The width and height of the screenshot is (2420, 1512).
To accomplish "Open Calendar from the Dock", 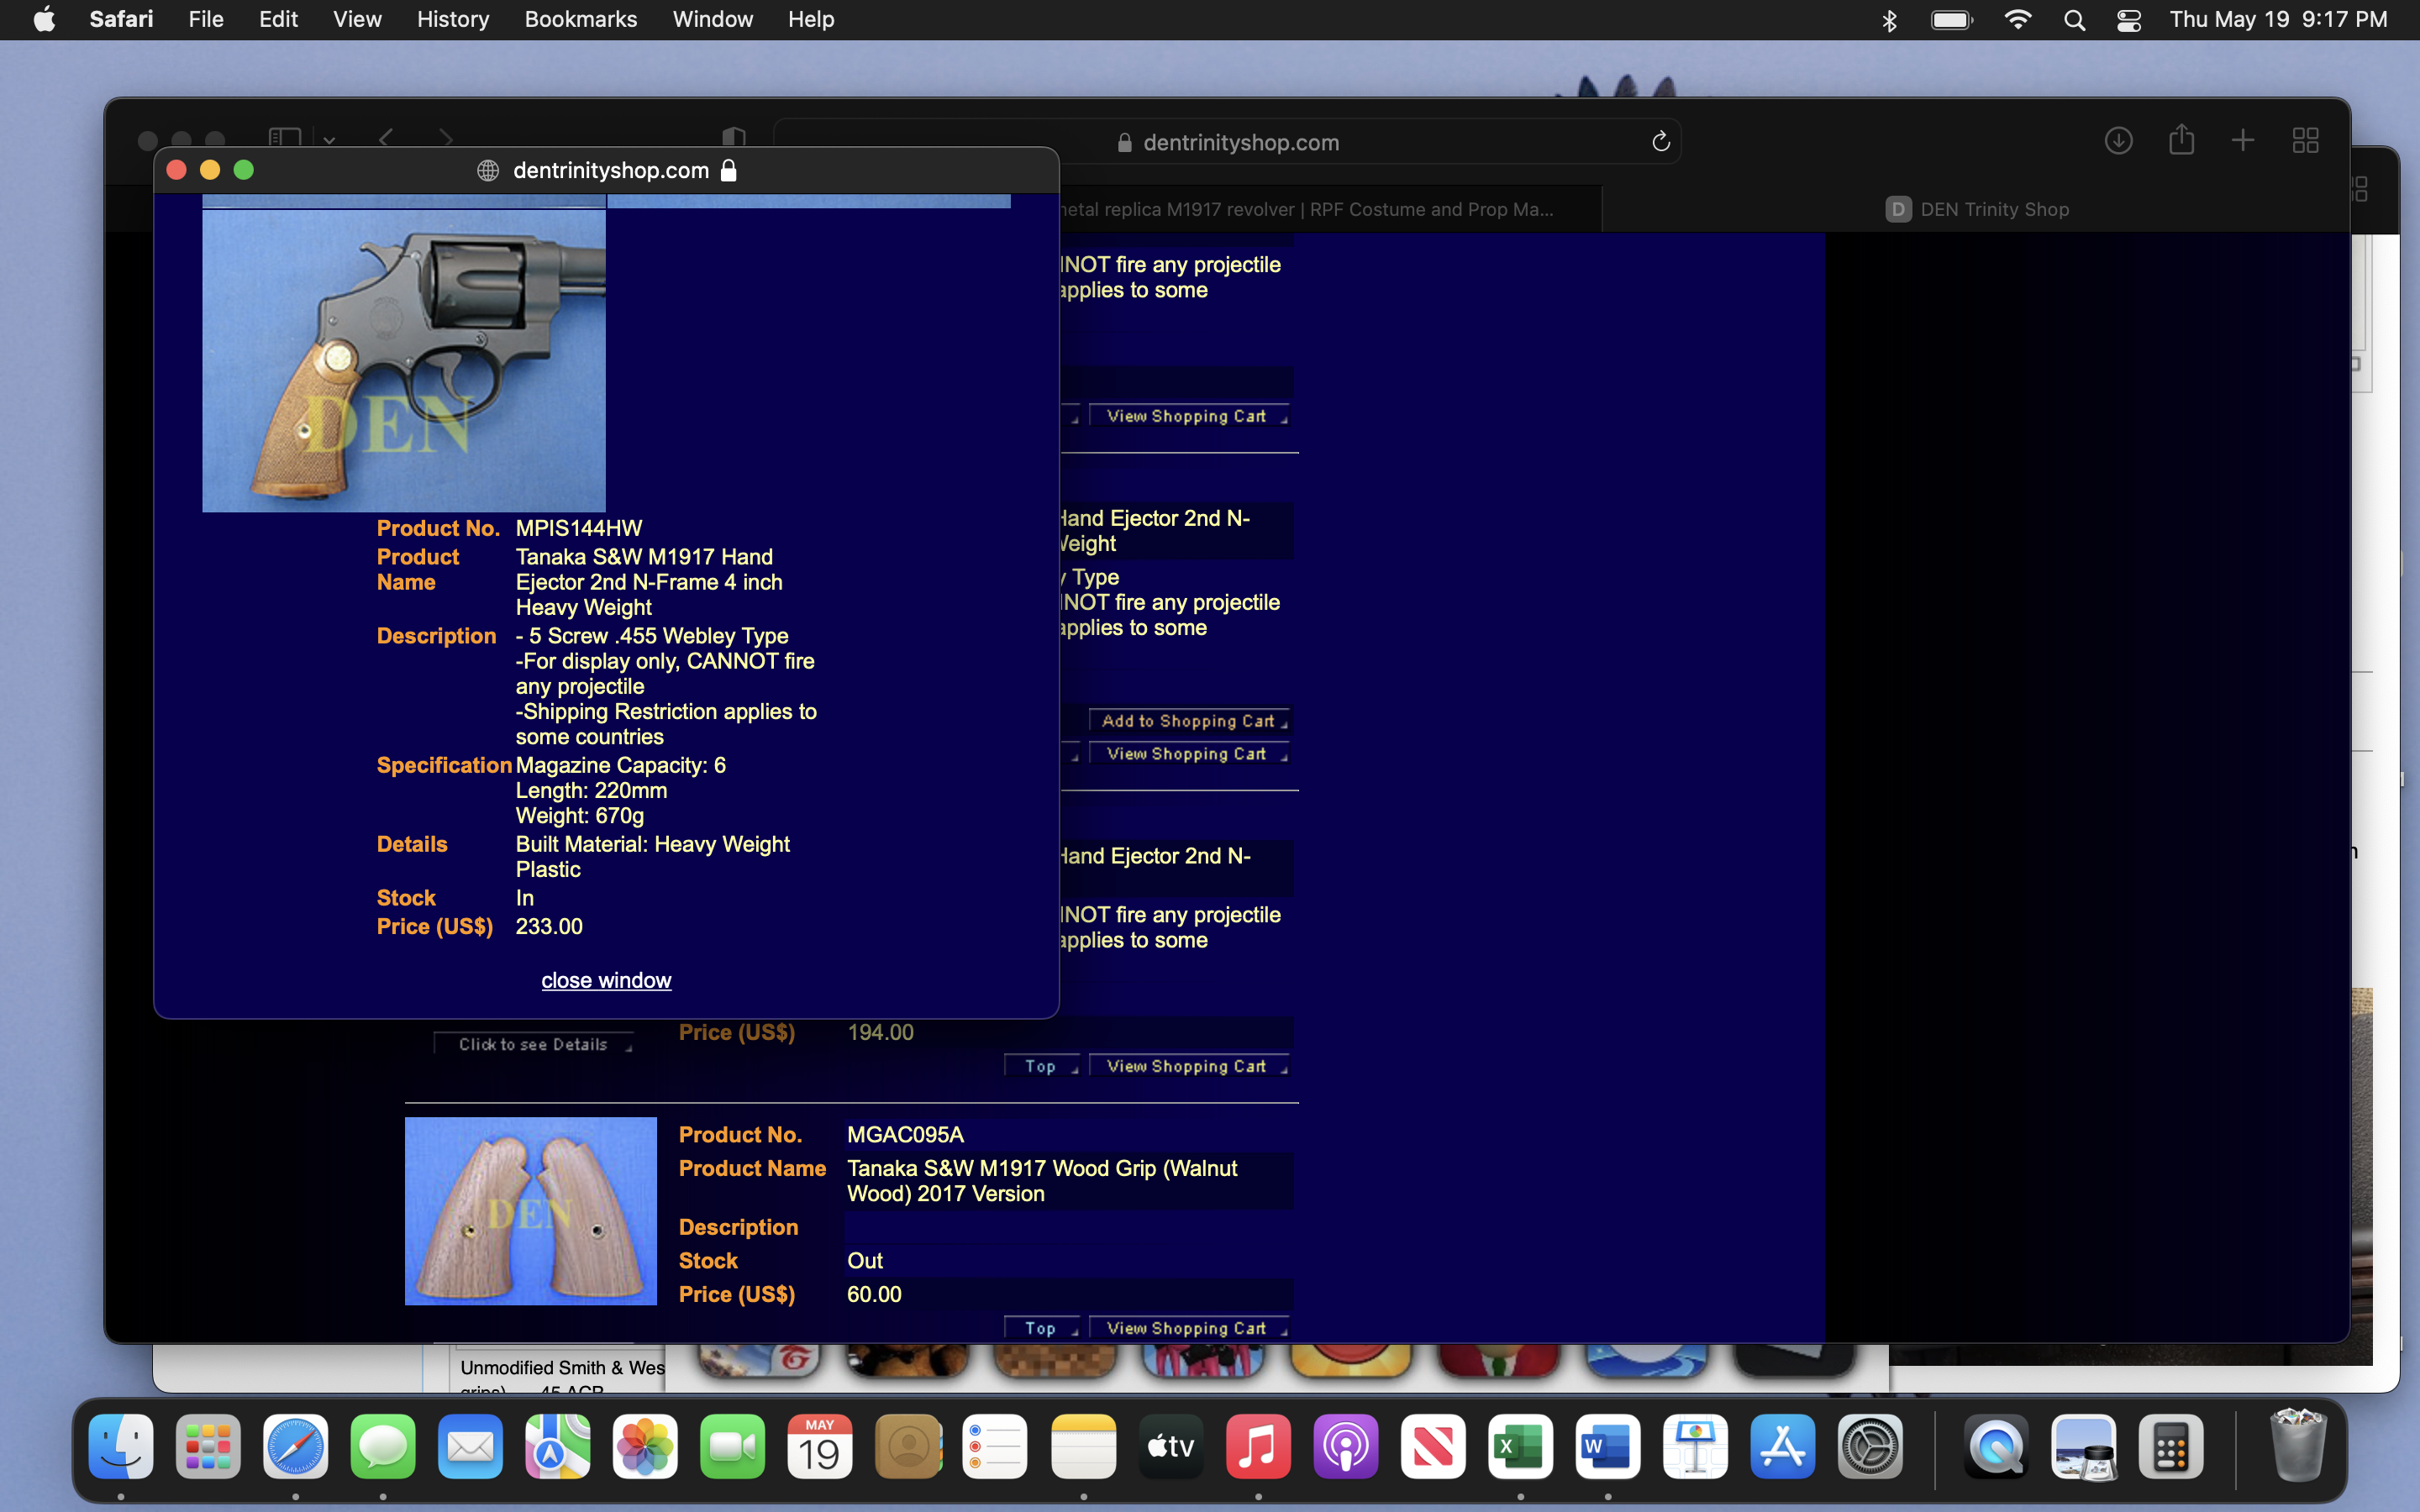I will point(820,1446).
